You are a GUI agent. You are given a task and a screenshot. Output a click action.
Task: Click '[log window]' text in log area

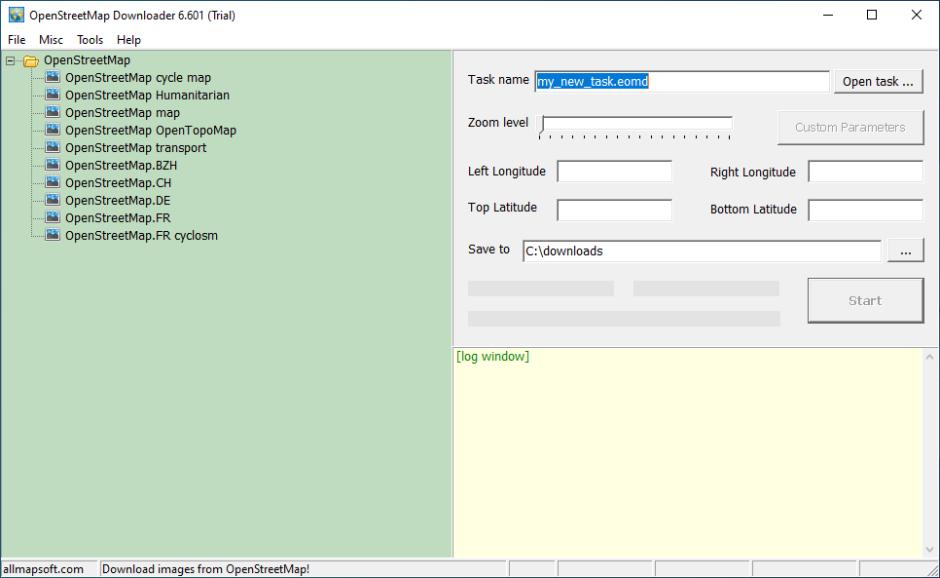point(493,356)
